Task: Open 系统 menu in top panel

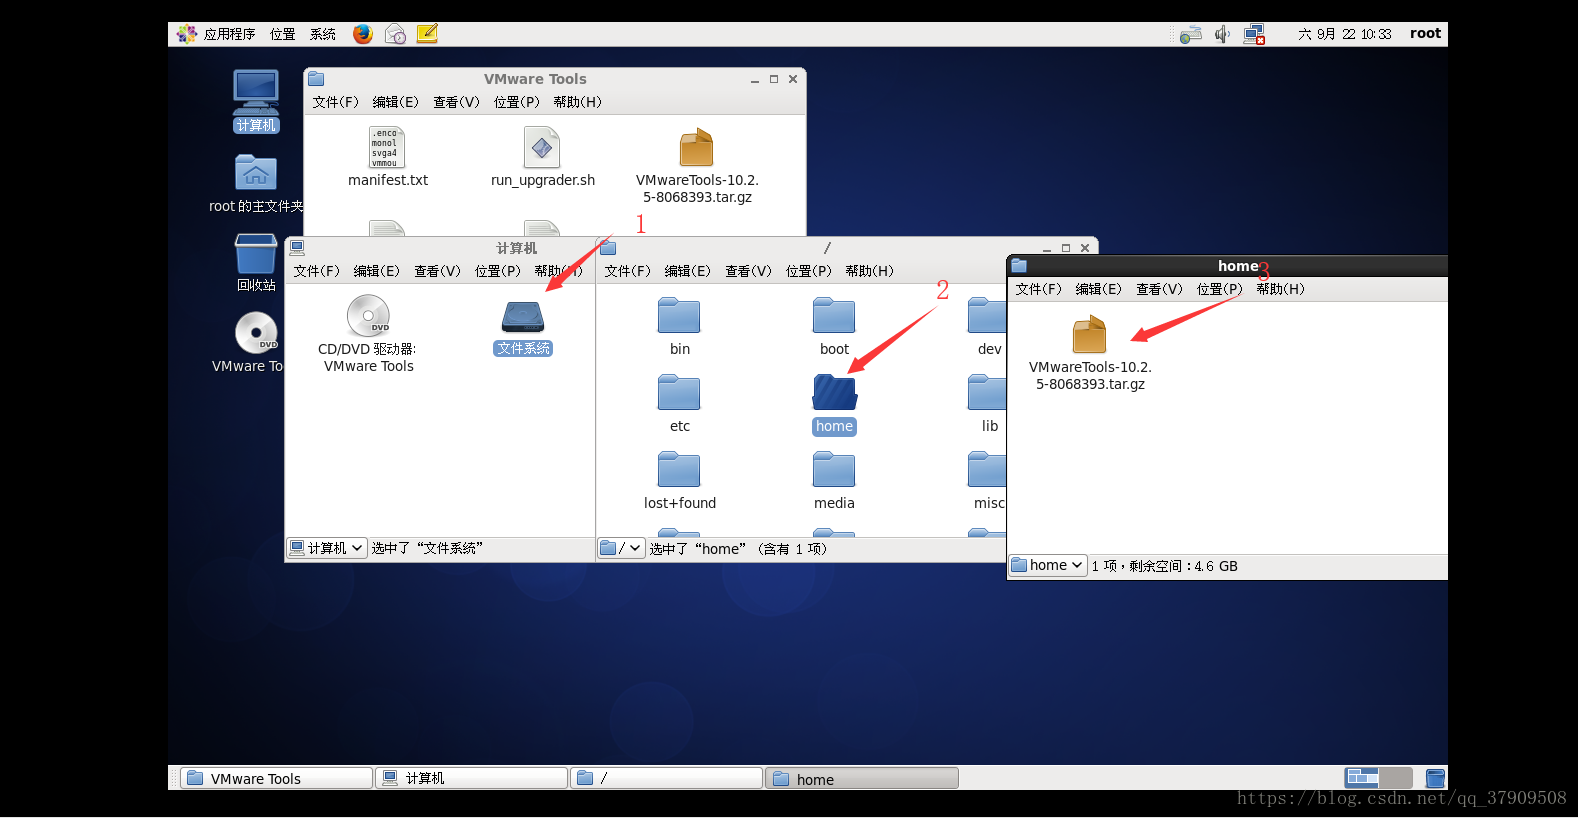Action: tap(323, 34)
